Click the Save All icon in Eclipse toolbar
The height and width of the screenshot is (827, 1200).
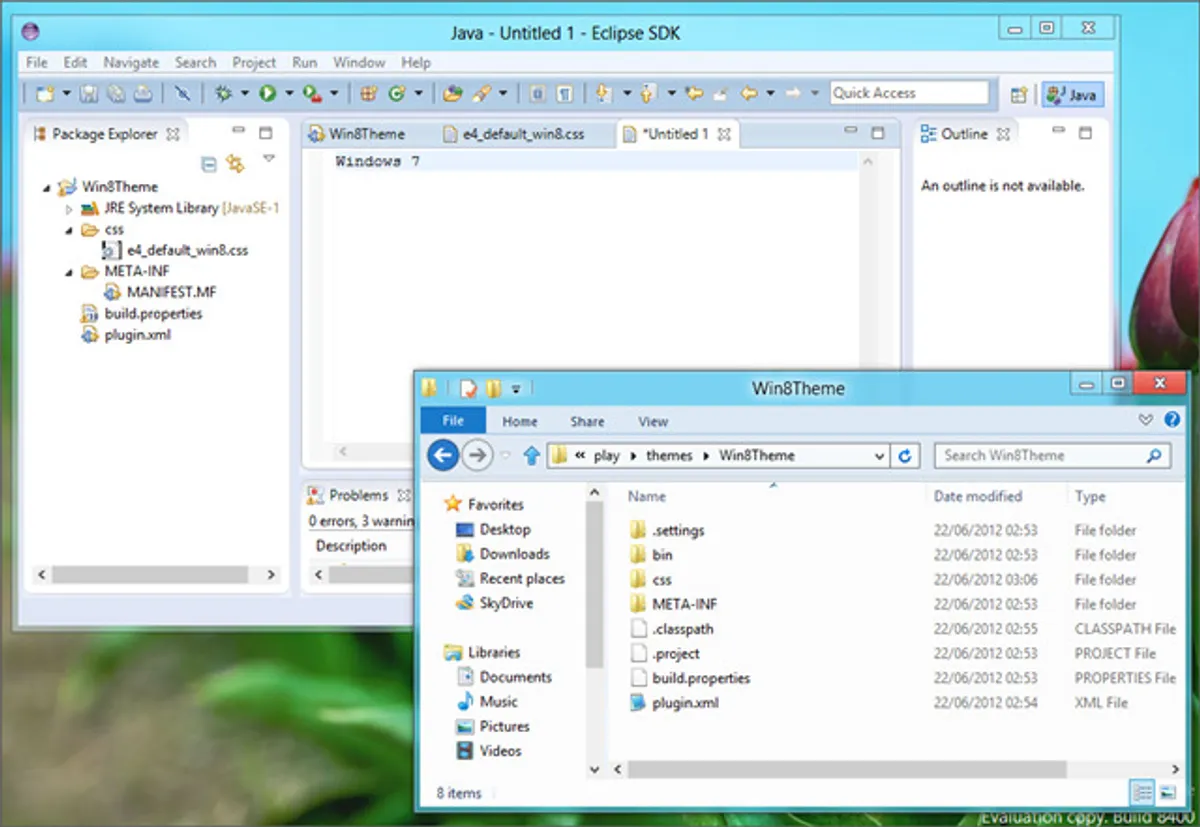click(x=116, y=93)
